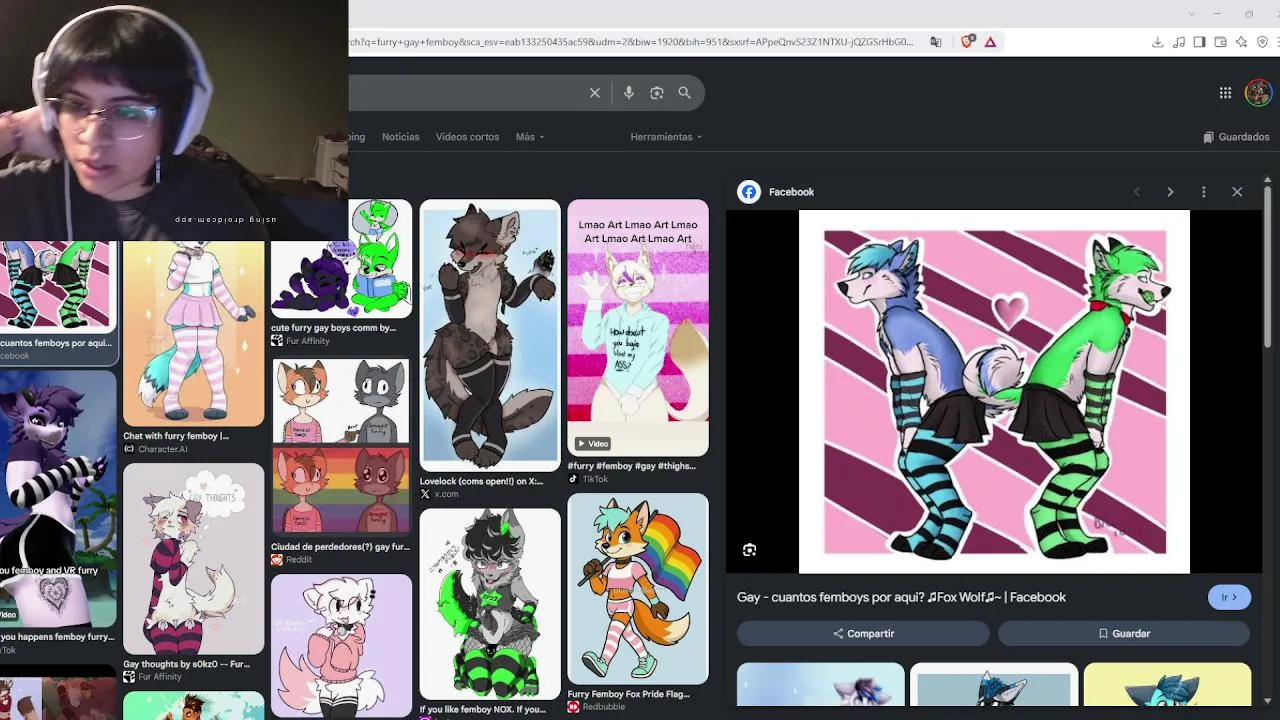Open the 'Furry Femboy Fox Pride Flag' Redbubble thumbnail
Image resolution: width=1280 pixels, height=720 pixels.
pos(638,588)
